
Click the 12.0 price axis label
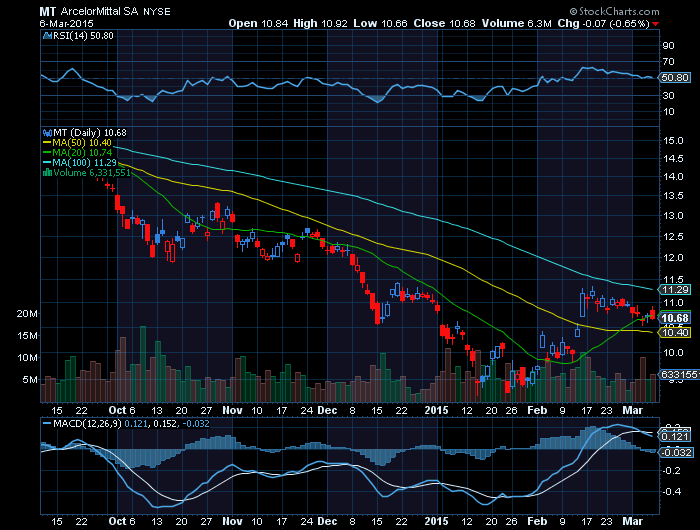[x=673, y=258]
